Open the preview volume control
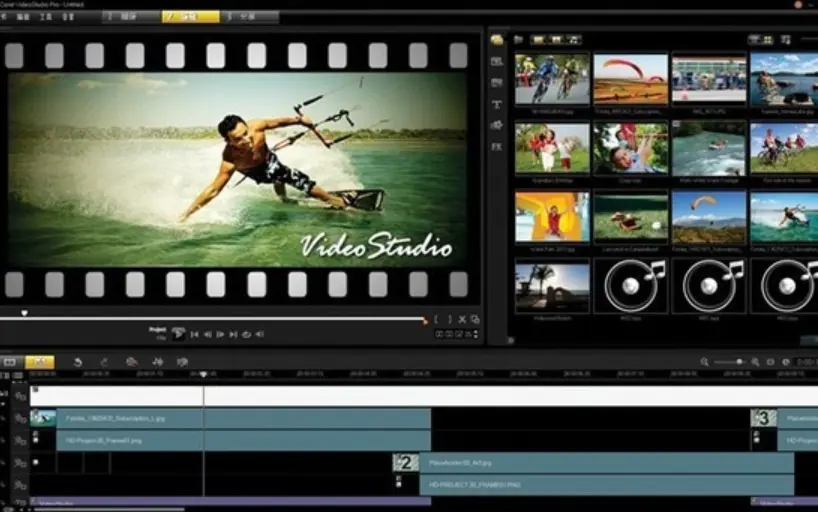Image resolution: width=818 pixels, height=512 pixels. coord(260,335)
